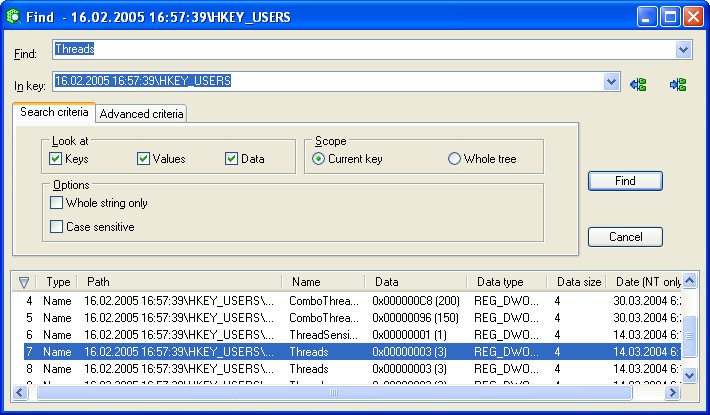Viewport: 710px width, 415px height.
Task: Click data value 0x00000001 (1)
Action: [409, 335]
